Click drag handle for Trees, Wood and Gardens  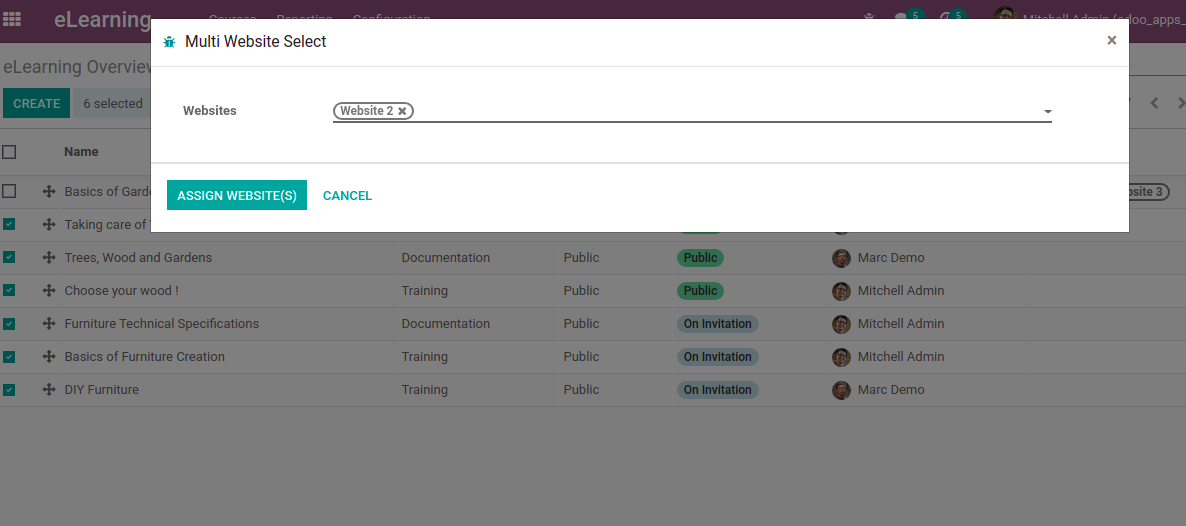pyautogui.click(x=48, y=258)
